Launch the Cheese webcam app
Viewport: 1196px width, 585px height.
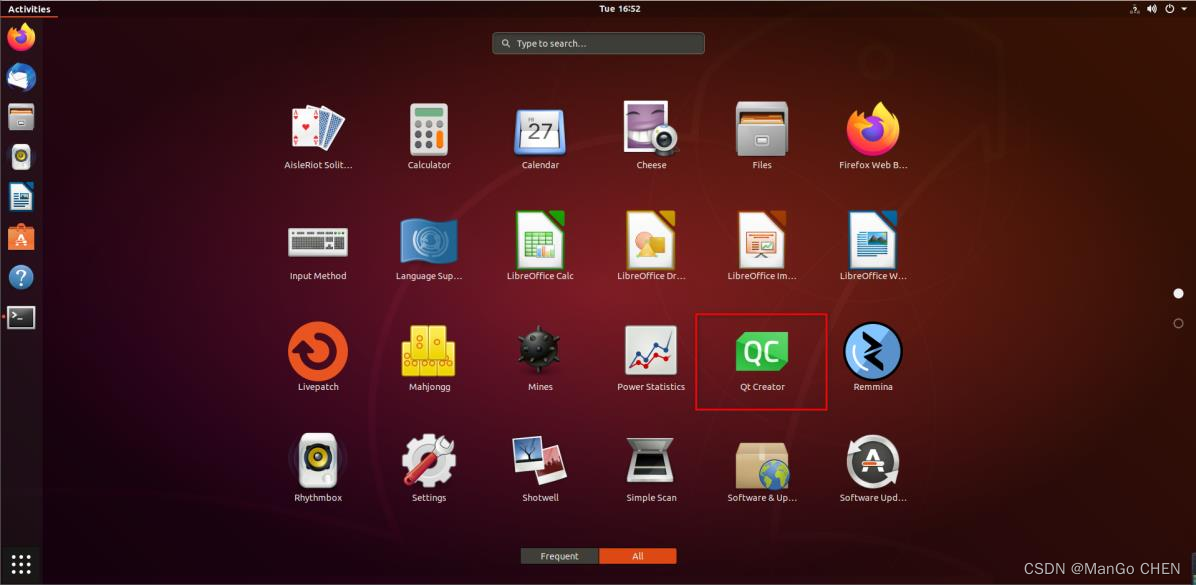click(x=651, y=127)
